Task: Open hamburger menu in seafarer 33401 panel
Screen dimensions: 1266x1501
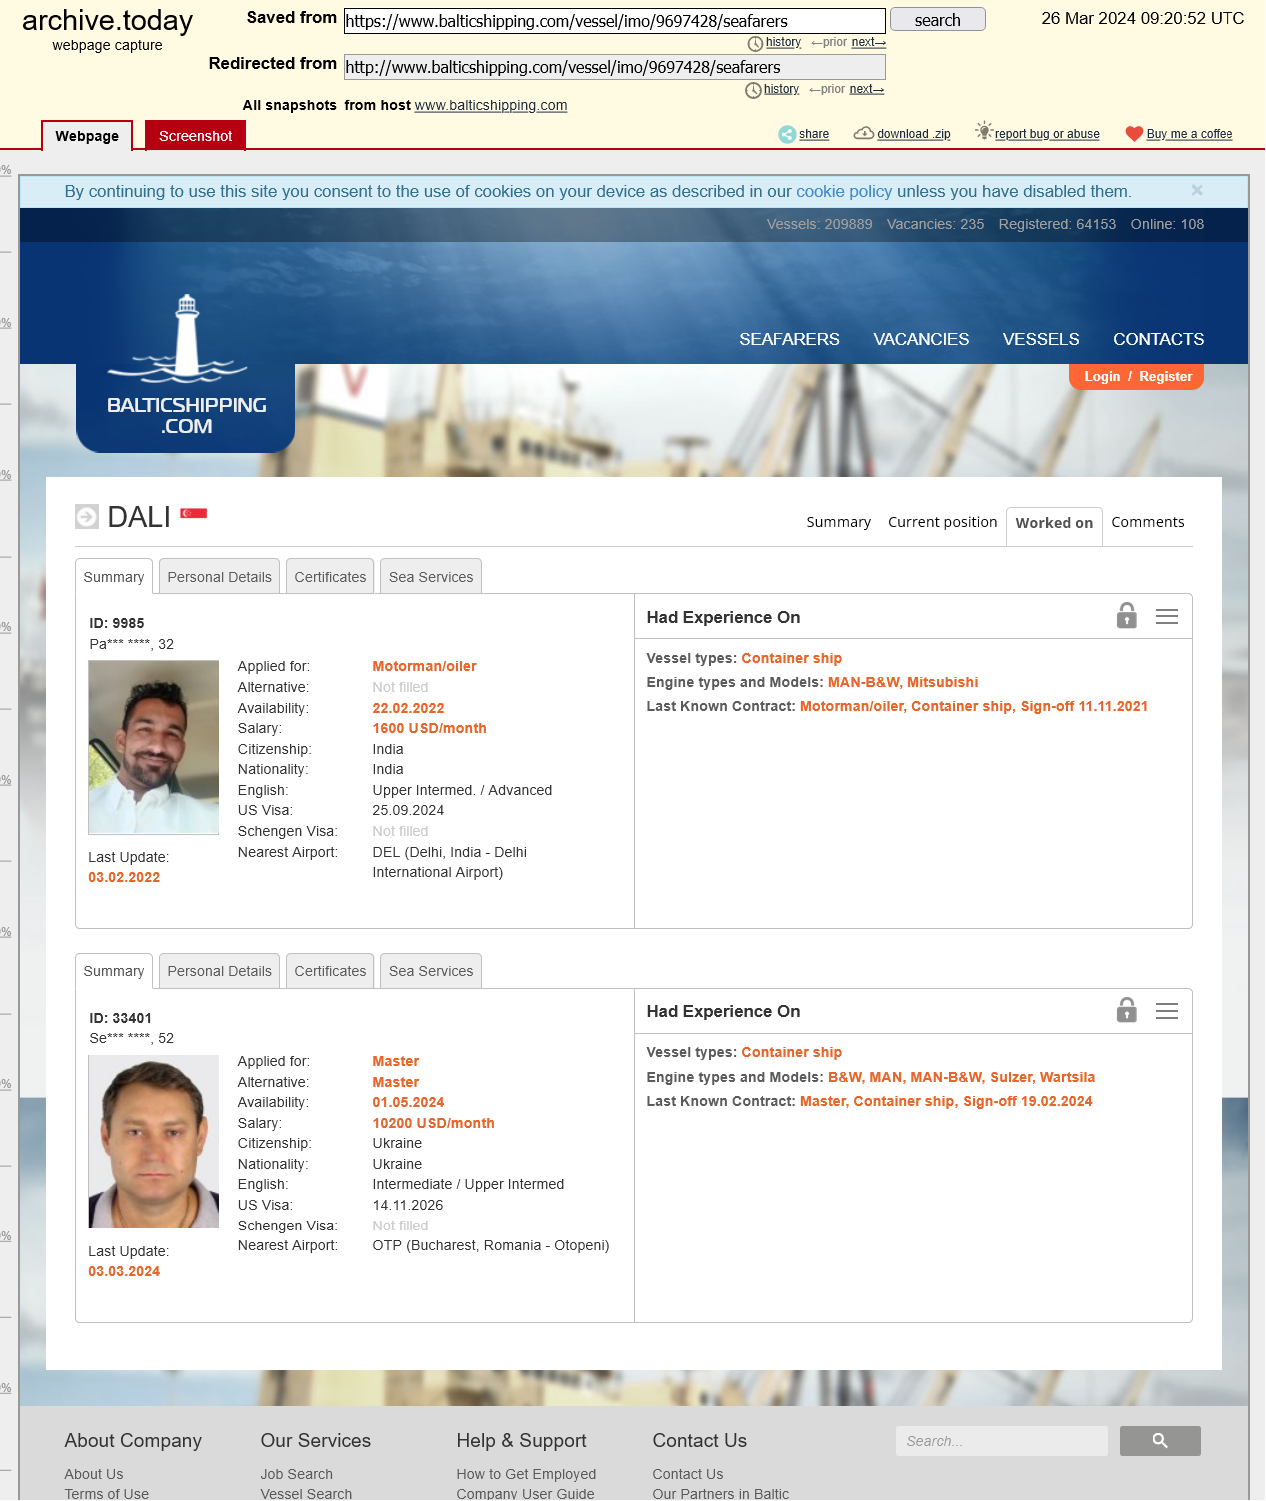Action: (1166, 1011)
